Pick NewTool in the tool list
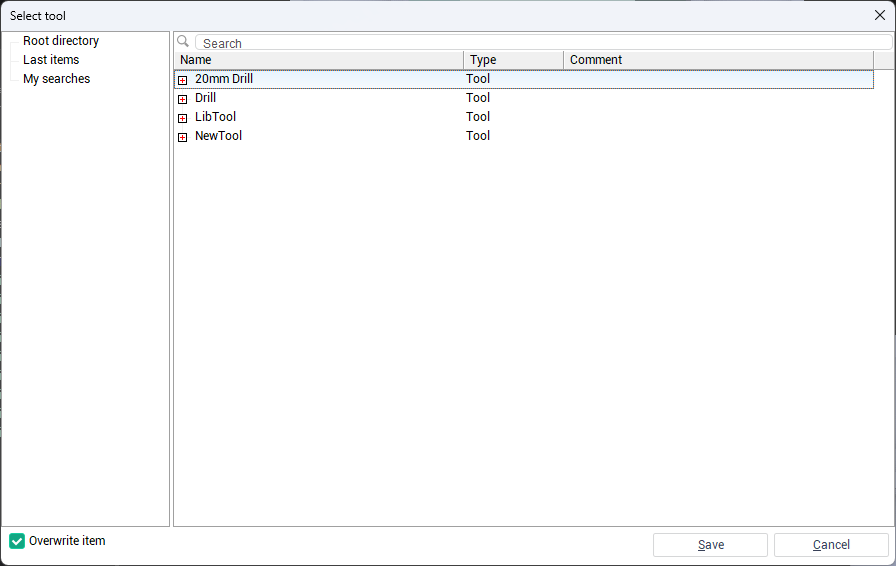The image size is (896, 566). coord(218,136)
